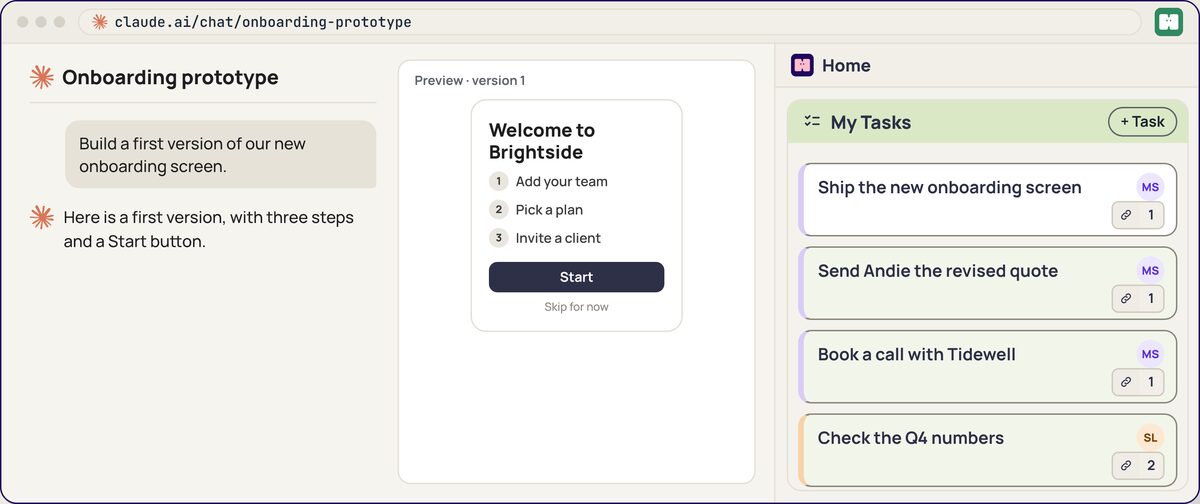Click the user message about onboarding screen
Screen dimensions: 1200x504
(x=221, y=155)
